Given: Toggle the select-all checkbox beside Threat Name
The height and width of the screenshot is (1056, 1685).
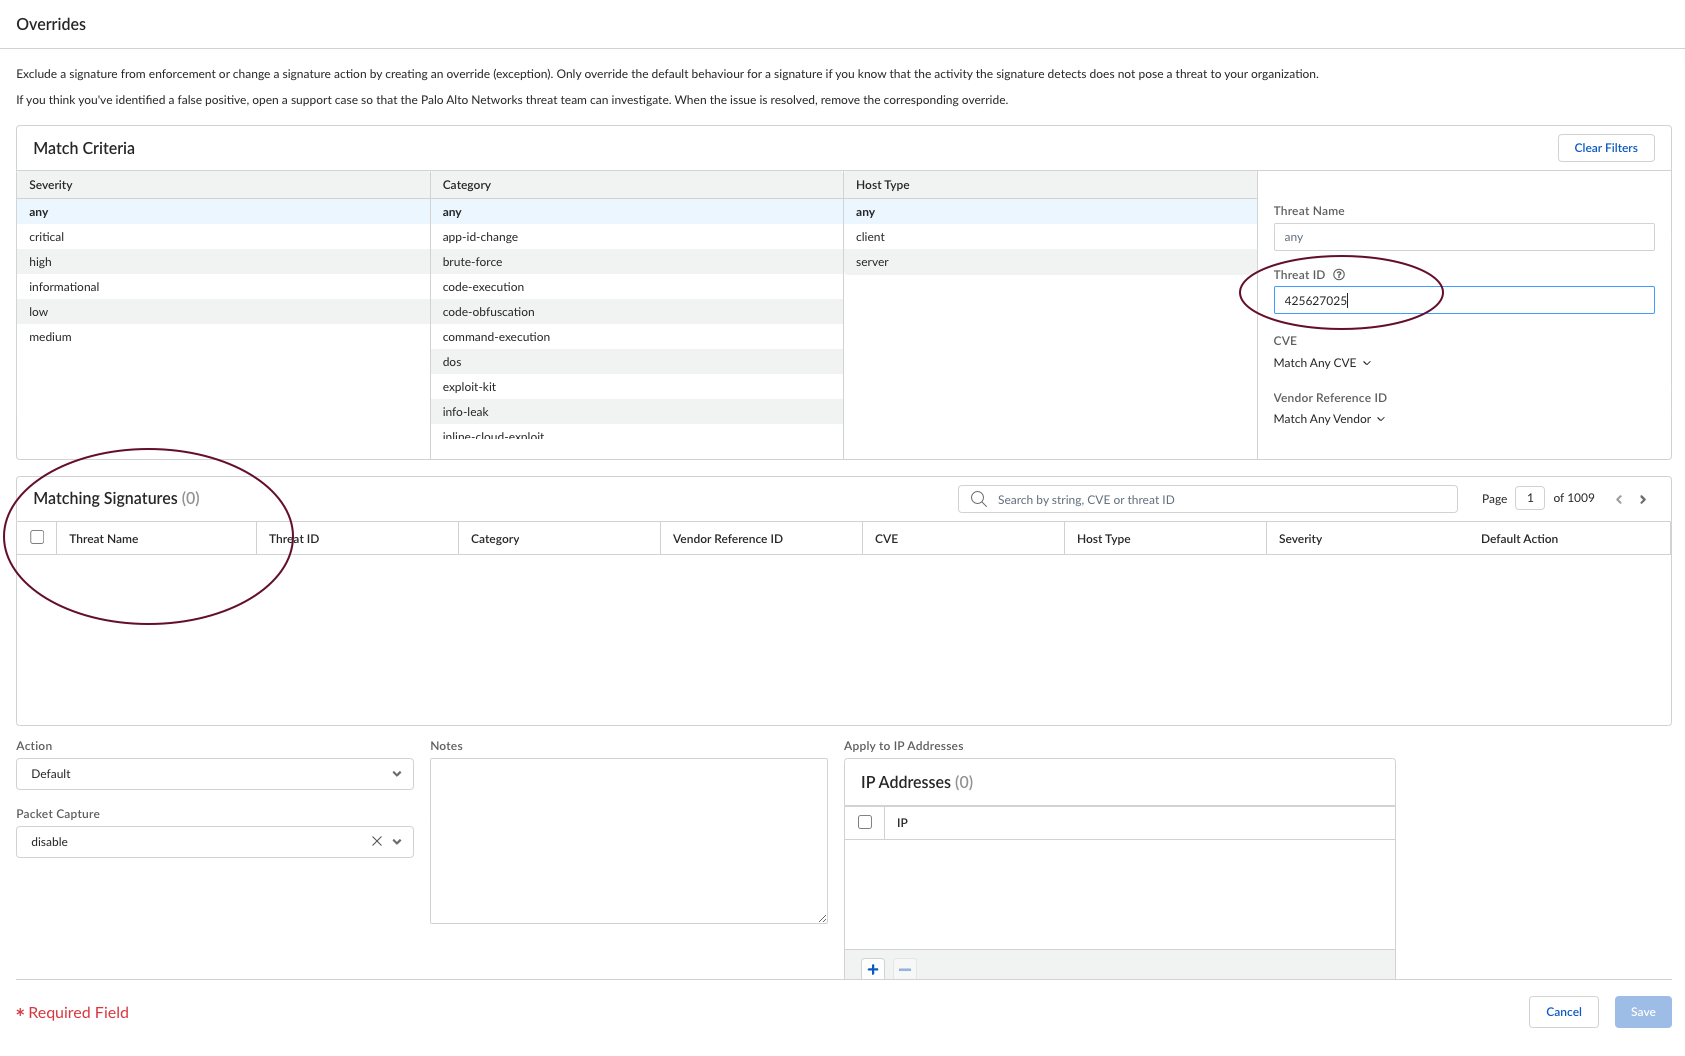Looking at the screenshot, I should coord(37,537).
